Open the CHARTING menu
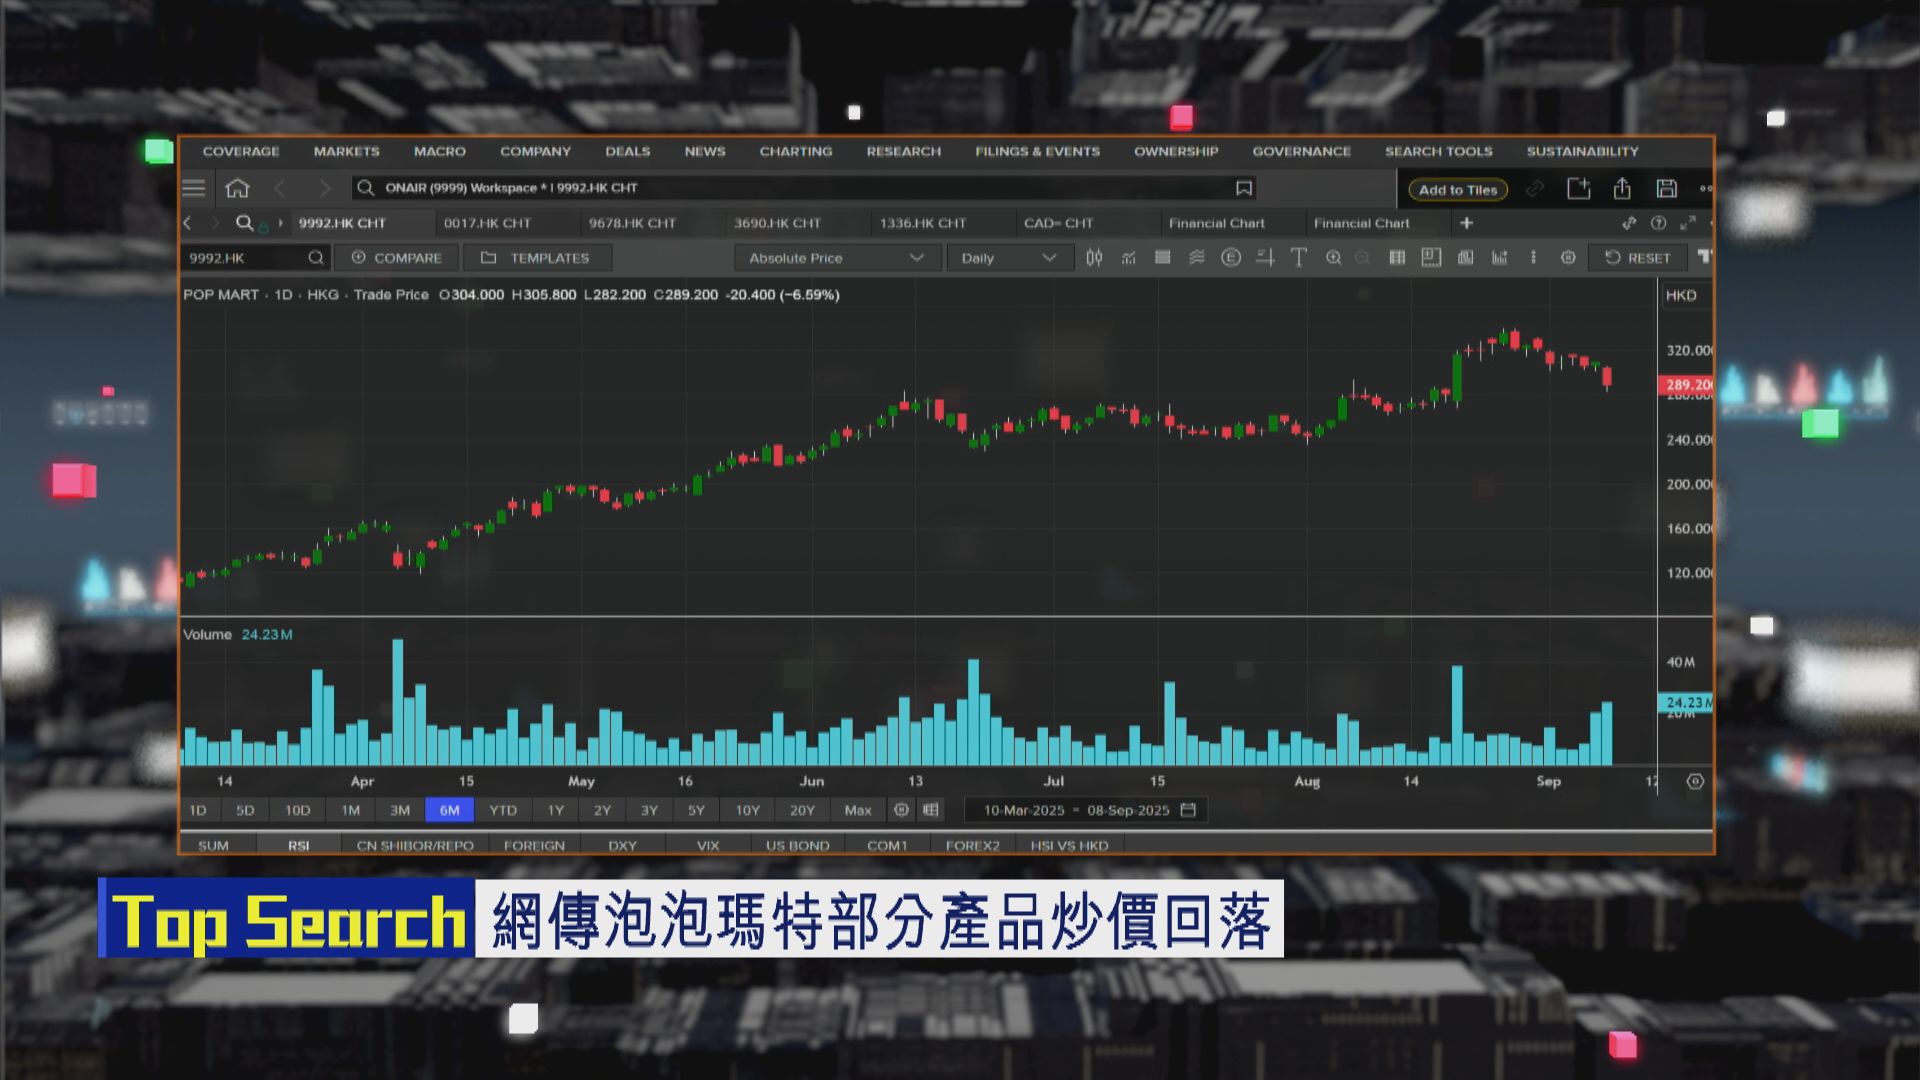Screen dimensions: 1920x1080 795,151
